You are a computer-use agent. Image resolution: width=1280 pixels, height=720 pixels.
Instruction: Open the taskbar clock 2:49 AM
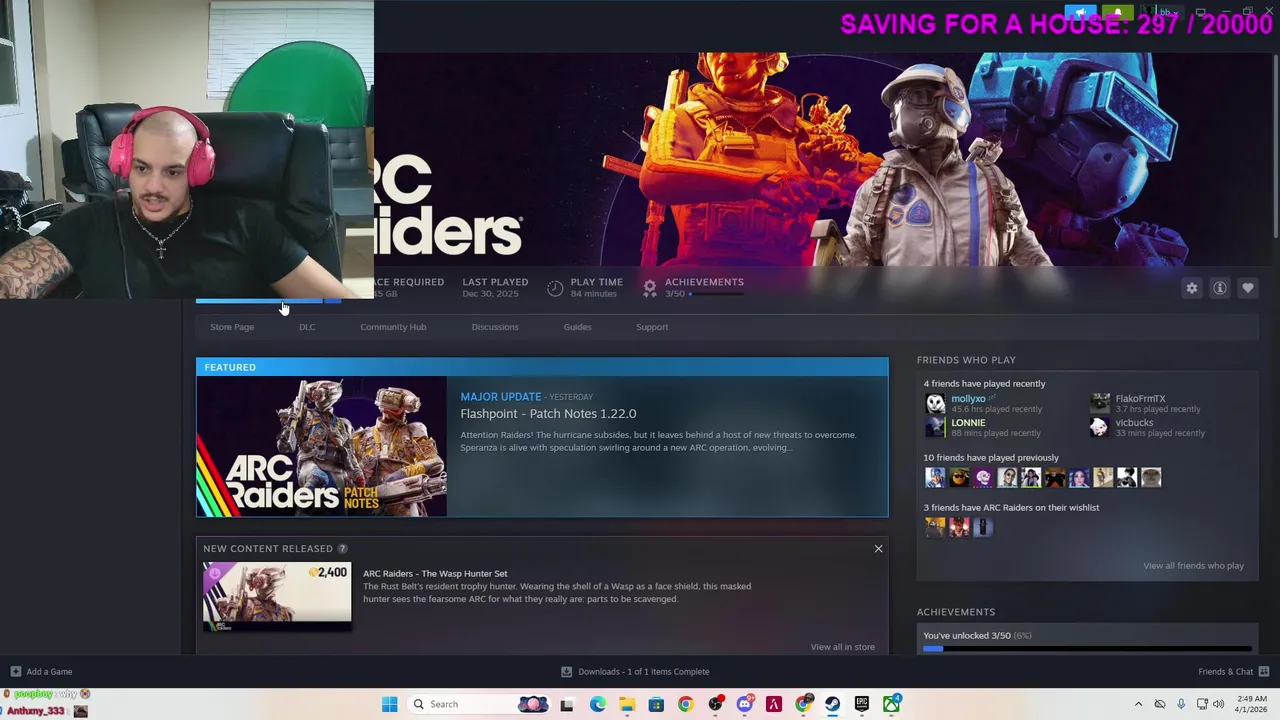1253,704
